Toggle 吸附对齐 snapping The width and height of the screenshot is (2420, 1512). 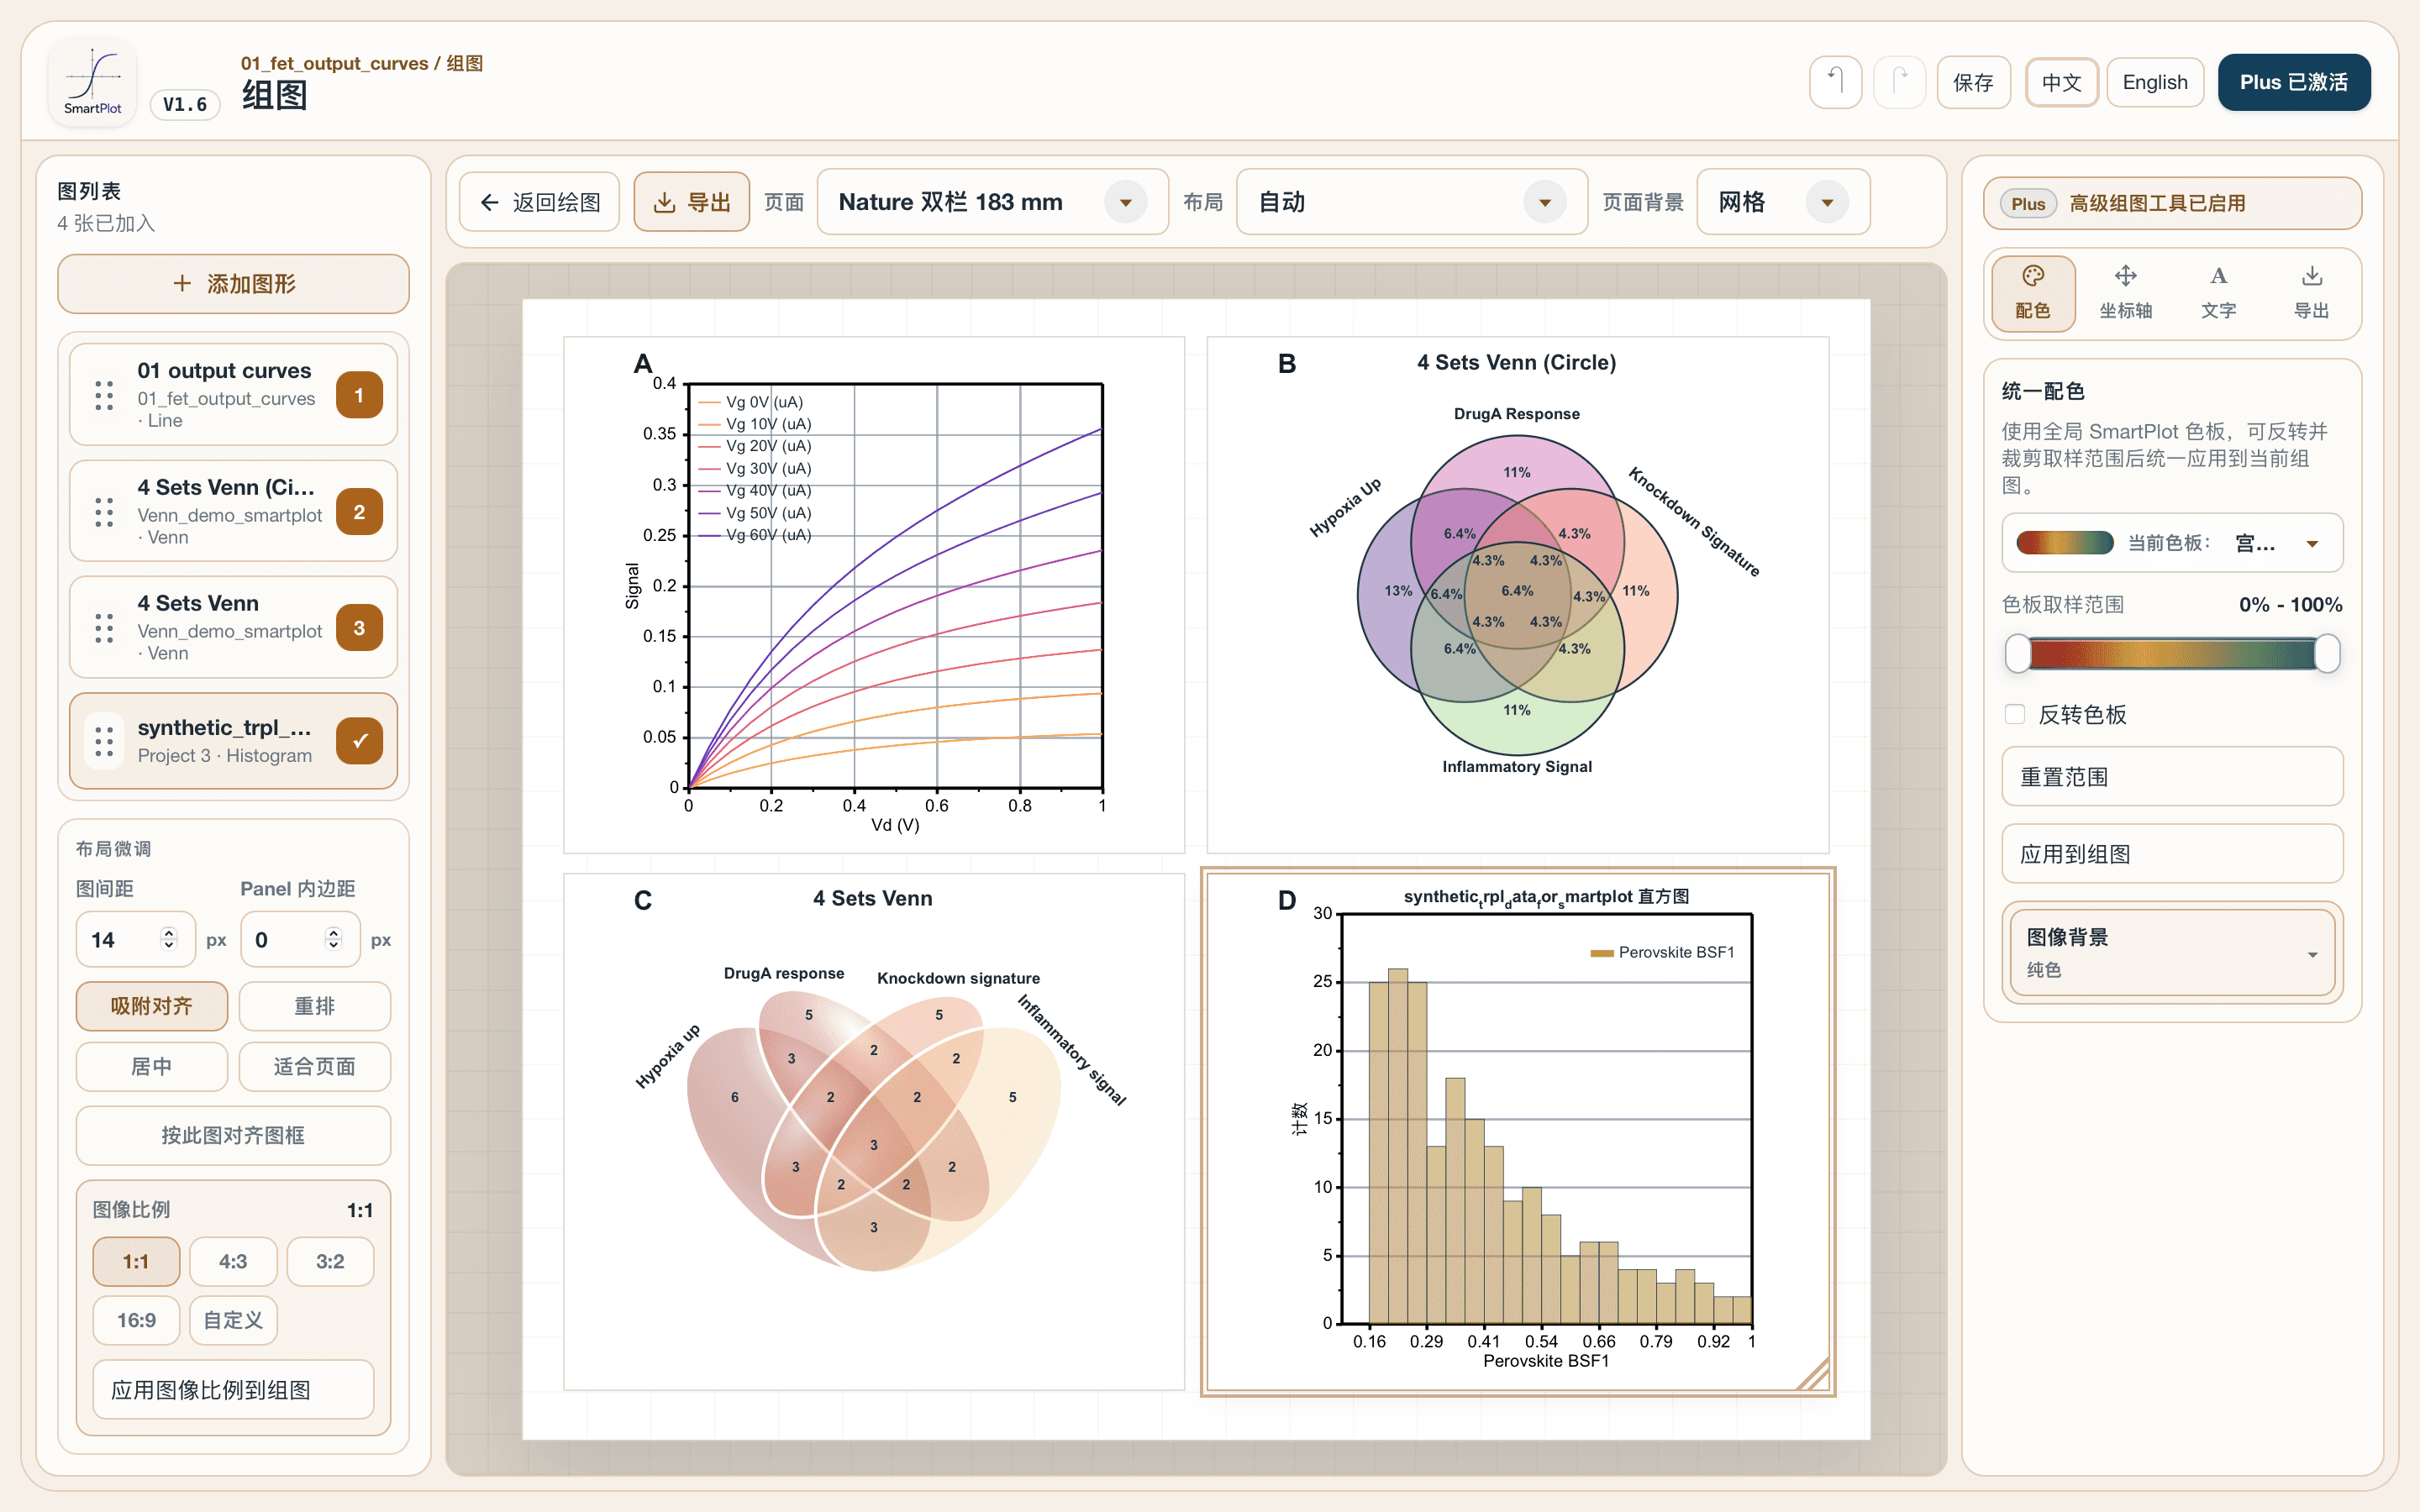[152, 1006]
